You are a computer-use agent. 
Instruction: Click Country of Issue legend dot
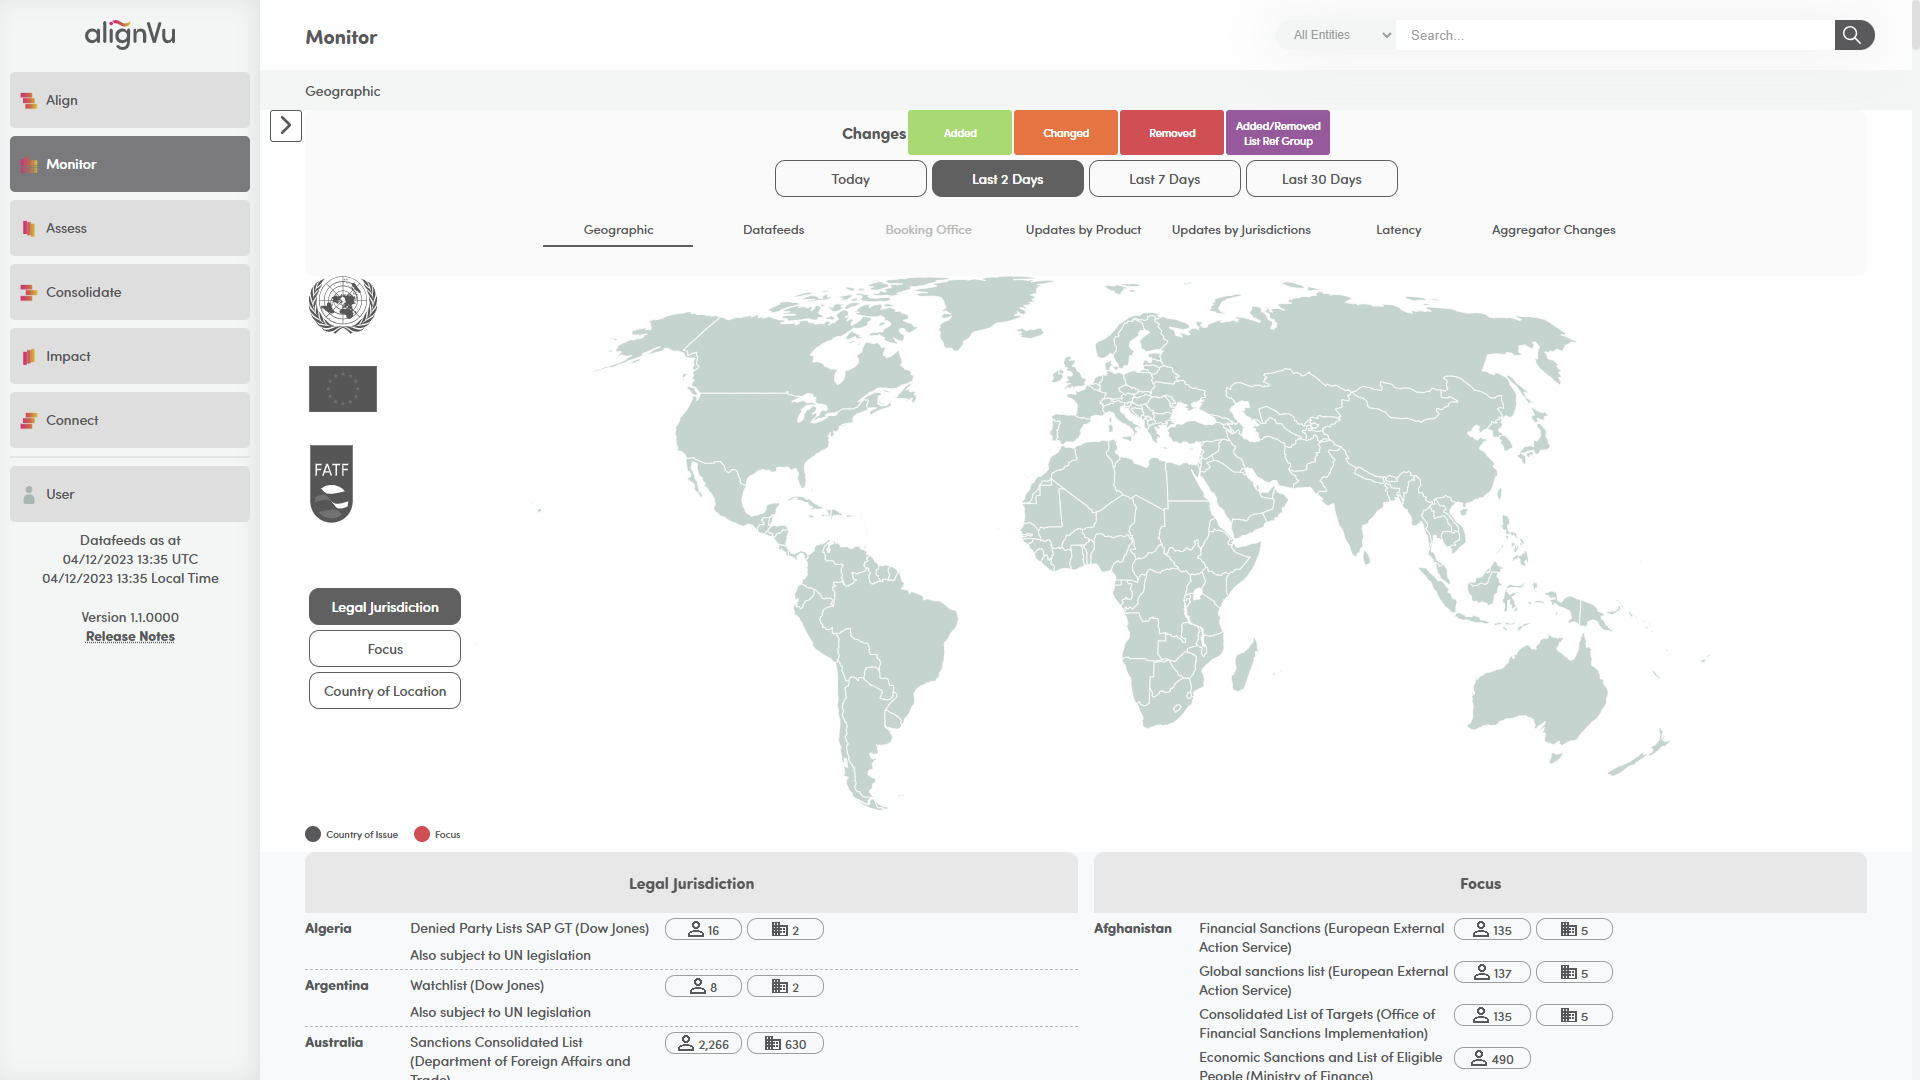[x=313, y=835]
